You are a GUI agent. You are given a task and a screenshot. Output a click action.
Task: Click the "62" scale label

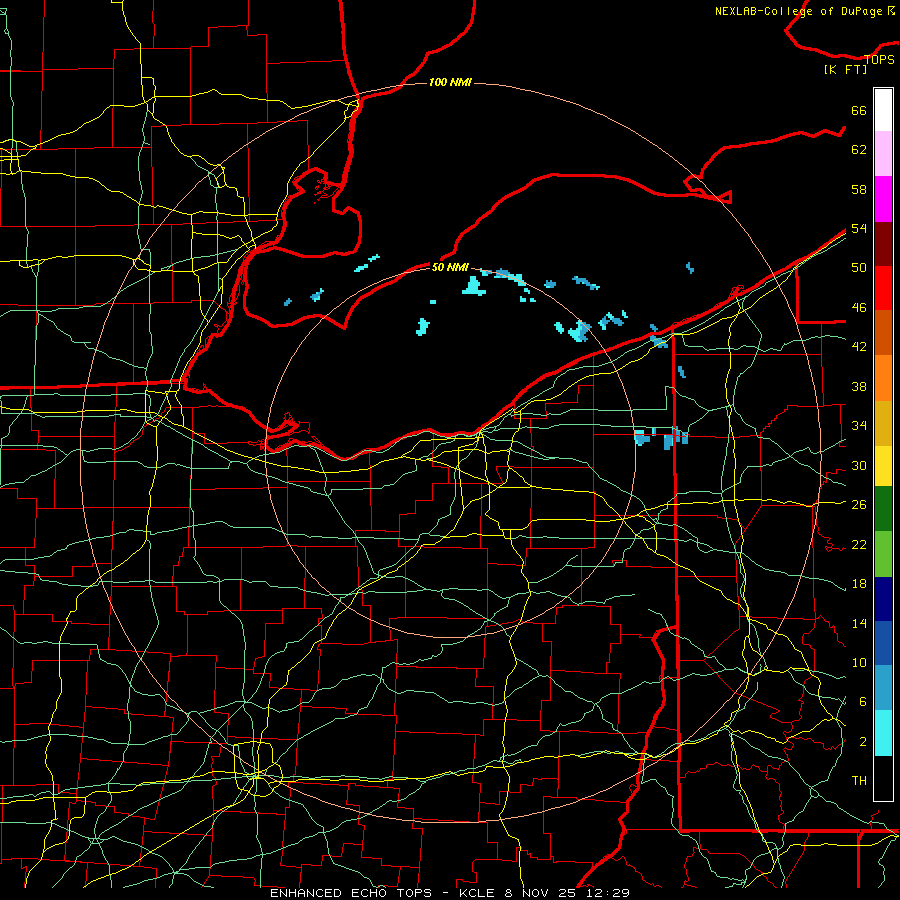(859, 150)
